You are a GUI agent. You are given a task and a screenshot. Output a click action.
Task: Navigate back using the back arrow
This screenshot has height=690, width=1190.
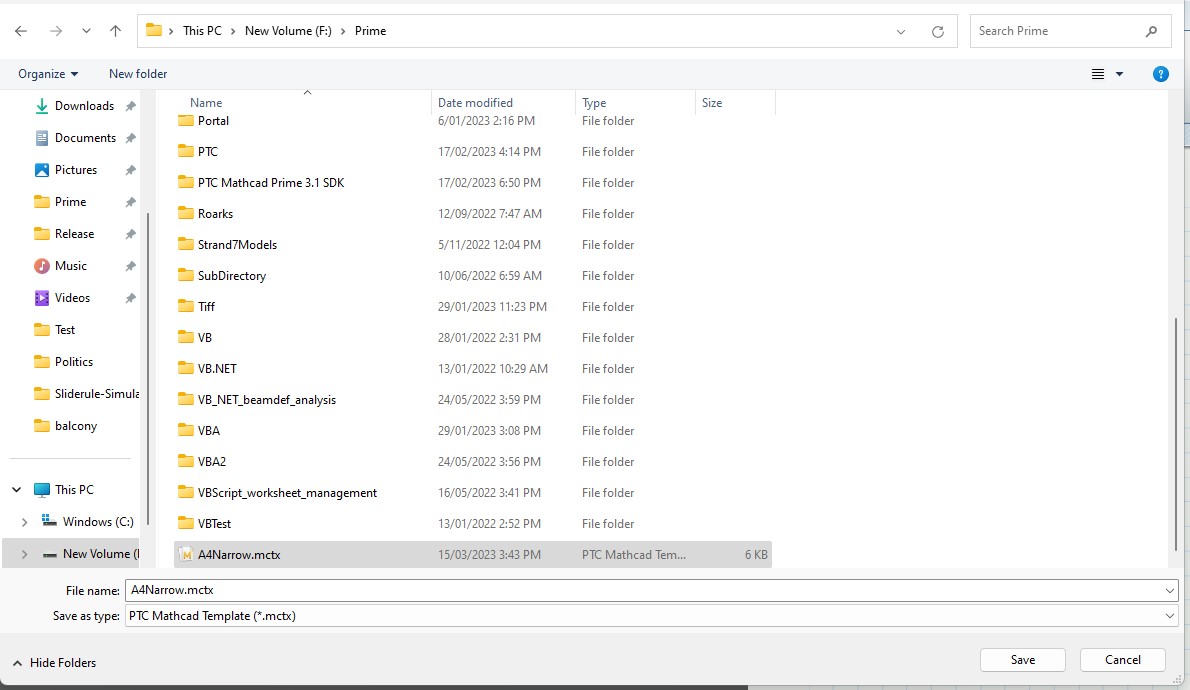point(20,30)
